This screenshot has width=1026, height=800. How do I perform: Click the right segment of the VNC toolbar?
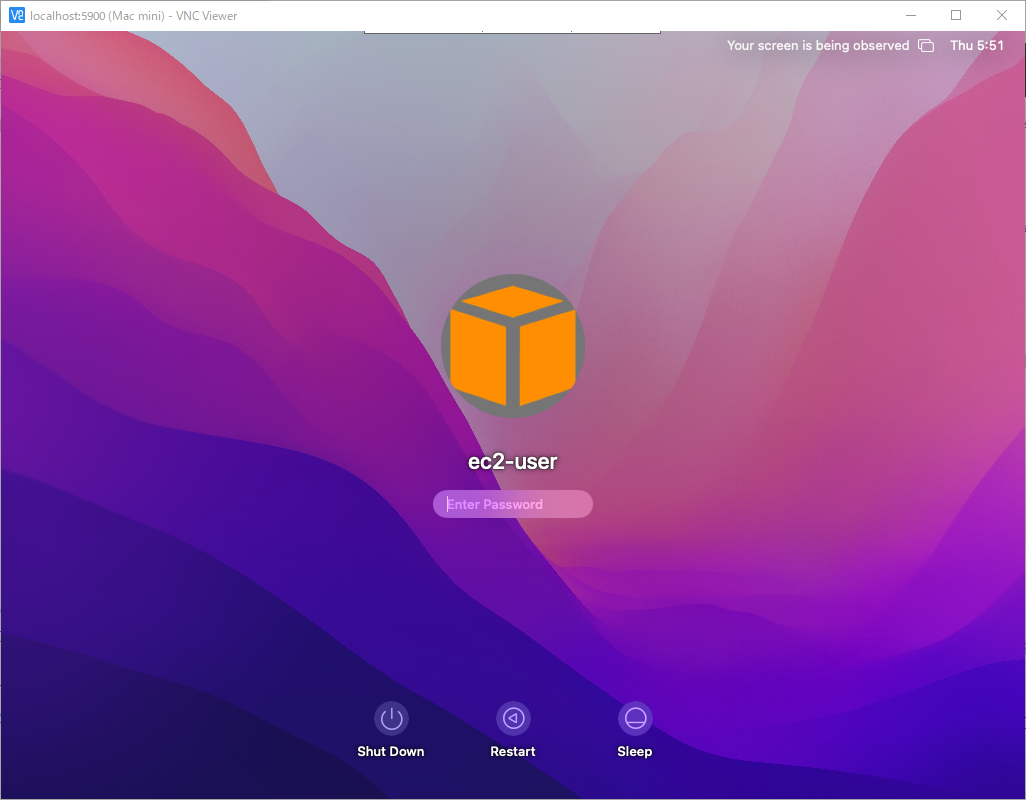click(616, 32)
